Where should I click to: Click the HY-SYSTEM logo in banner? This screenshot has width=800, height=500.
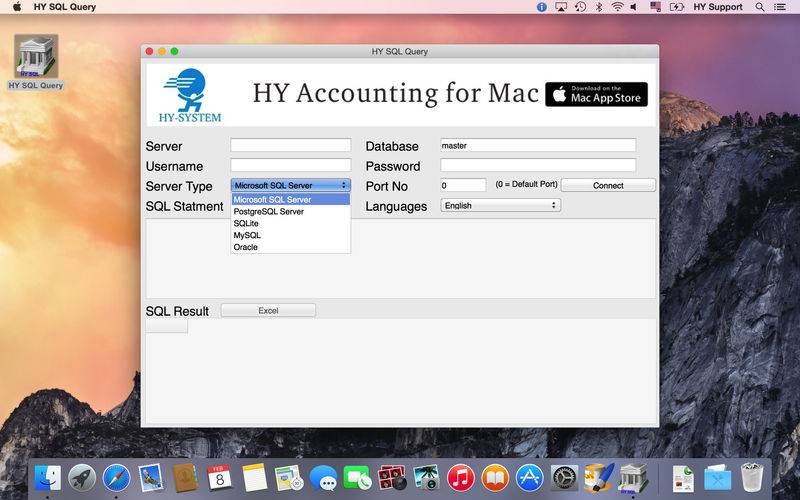tap(189, 95)
